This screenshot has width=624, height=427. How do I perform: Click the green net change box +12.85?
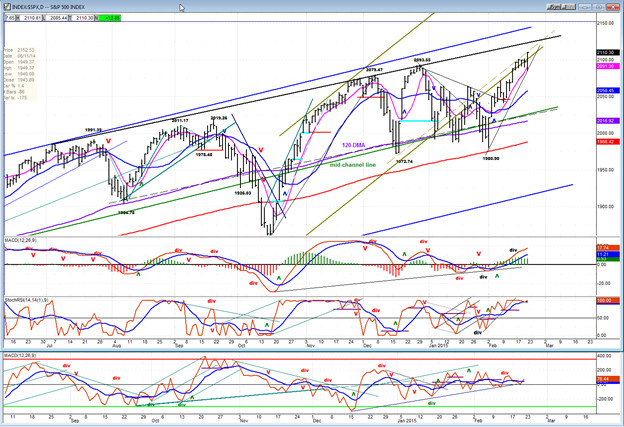[109, 18]
